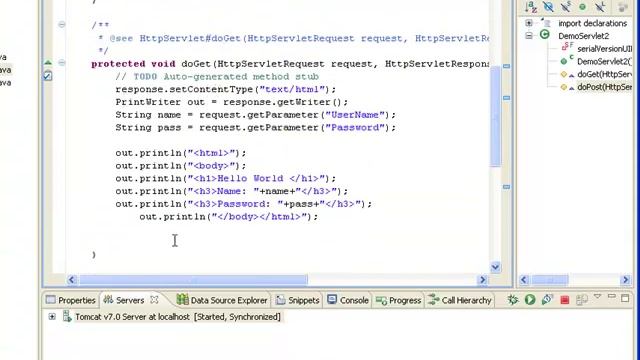Stop the server with red square
Image resolution: width=640 pixels, height=360 pixels.
pyautogui.click(x=564, y=300)
